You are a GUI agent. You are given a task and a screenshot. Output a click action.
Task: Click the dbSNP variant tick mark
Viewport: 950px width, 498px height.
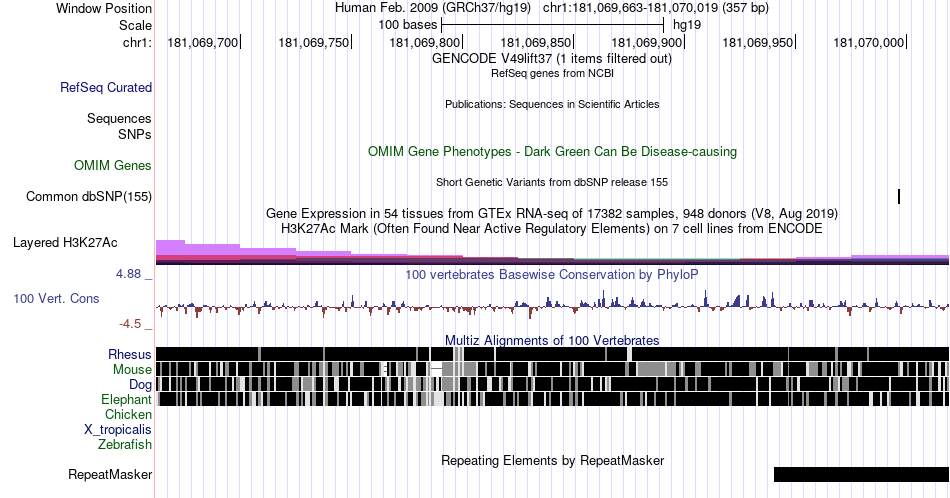click(x=899, y=196)
